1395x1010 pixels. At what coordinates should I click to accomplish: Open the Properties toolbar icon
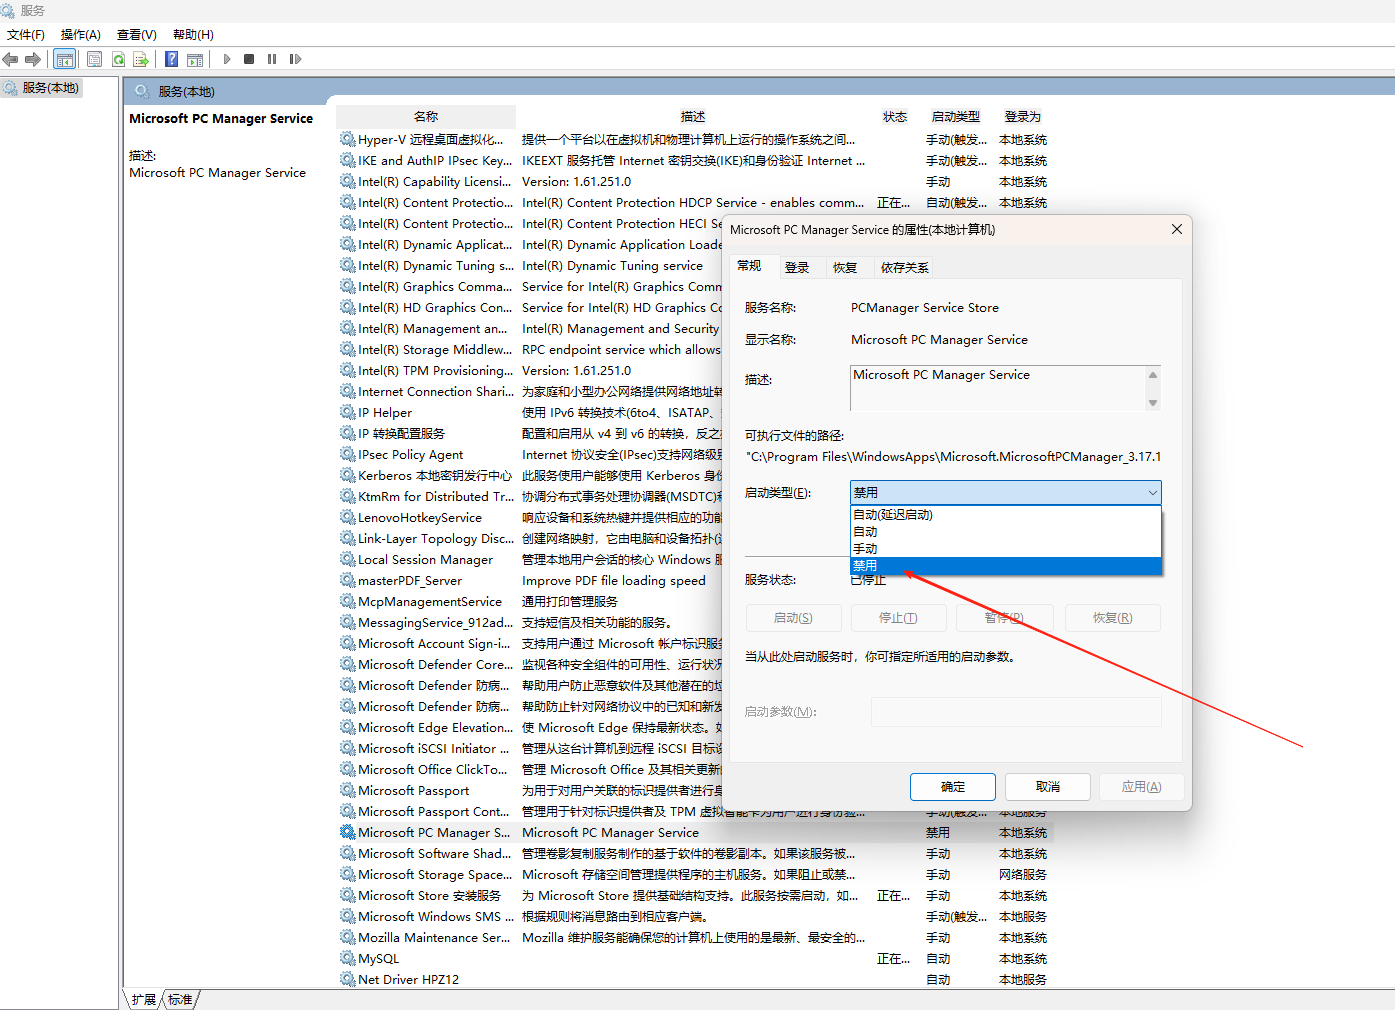click(x=95, y=59)
